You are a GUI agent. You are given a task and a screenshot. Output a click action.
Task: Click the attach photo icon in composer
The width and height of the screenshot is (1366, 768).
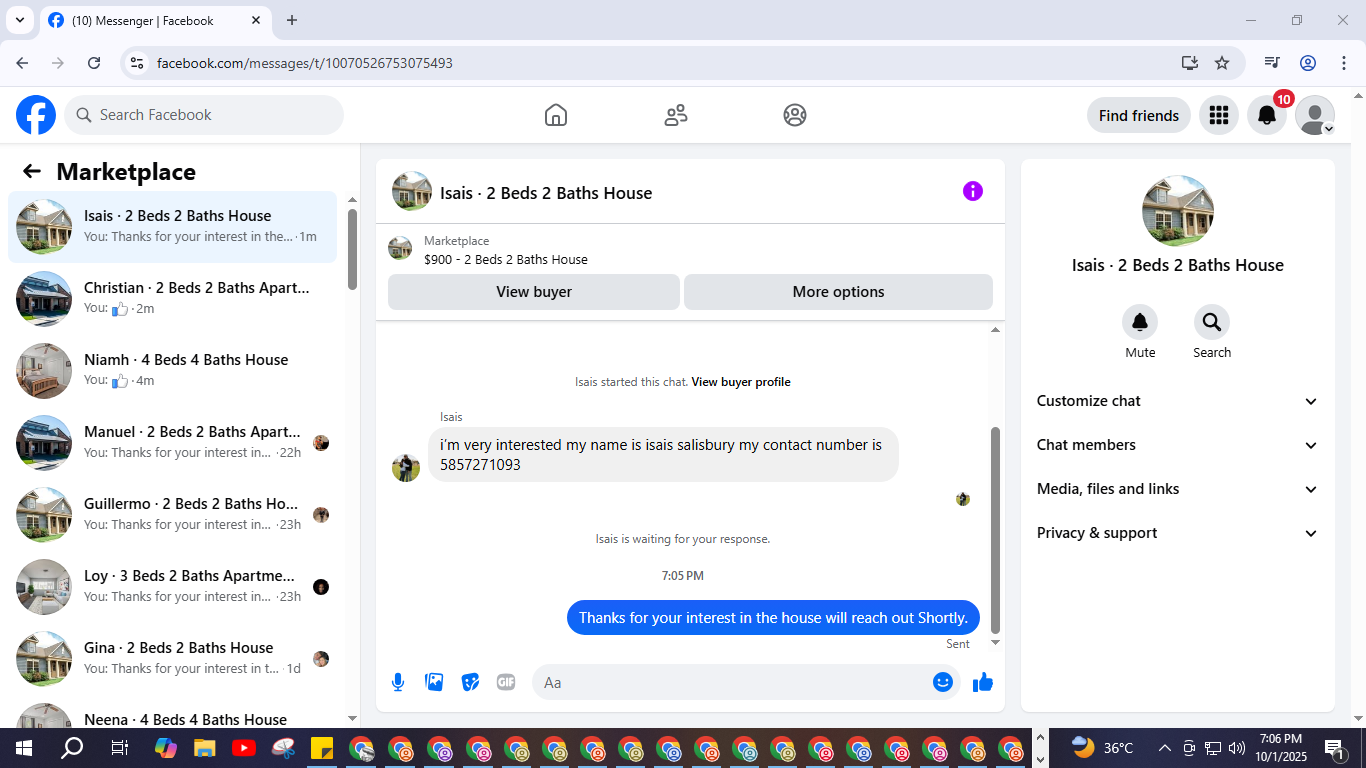coord(434,682)
